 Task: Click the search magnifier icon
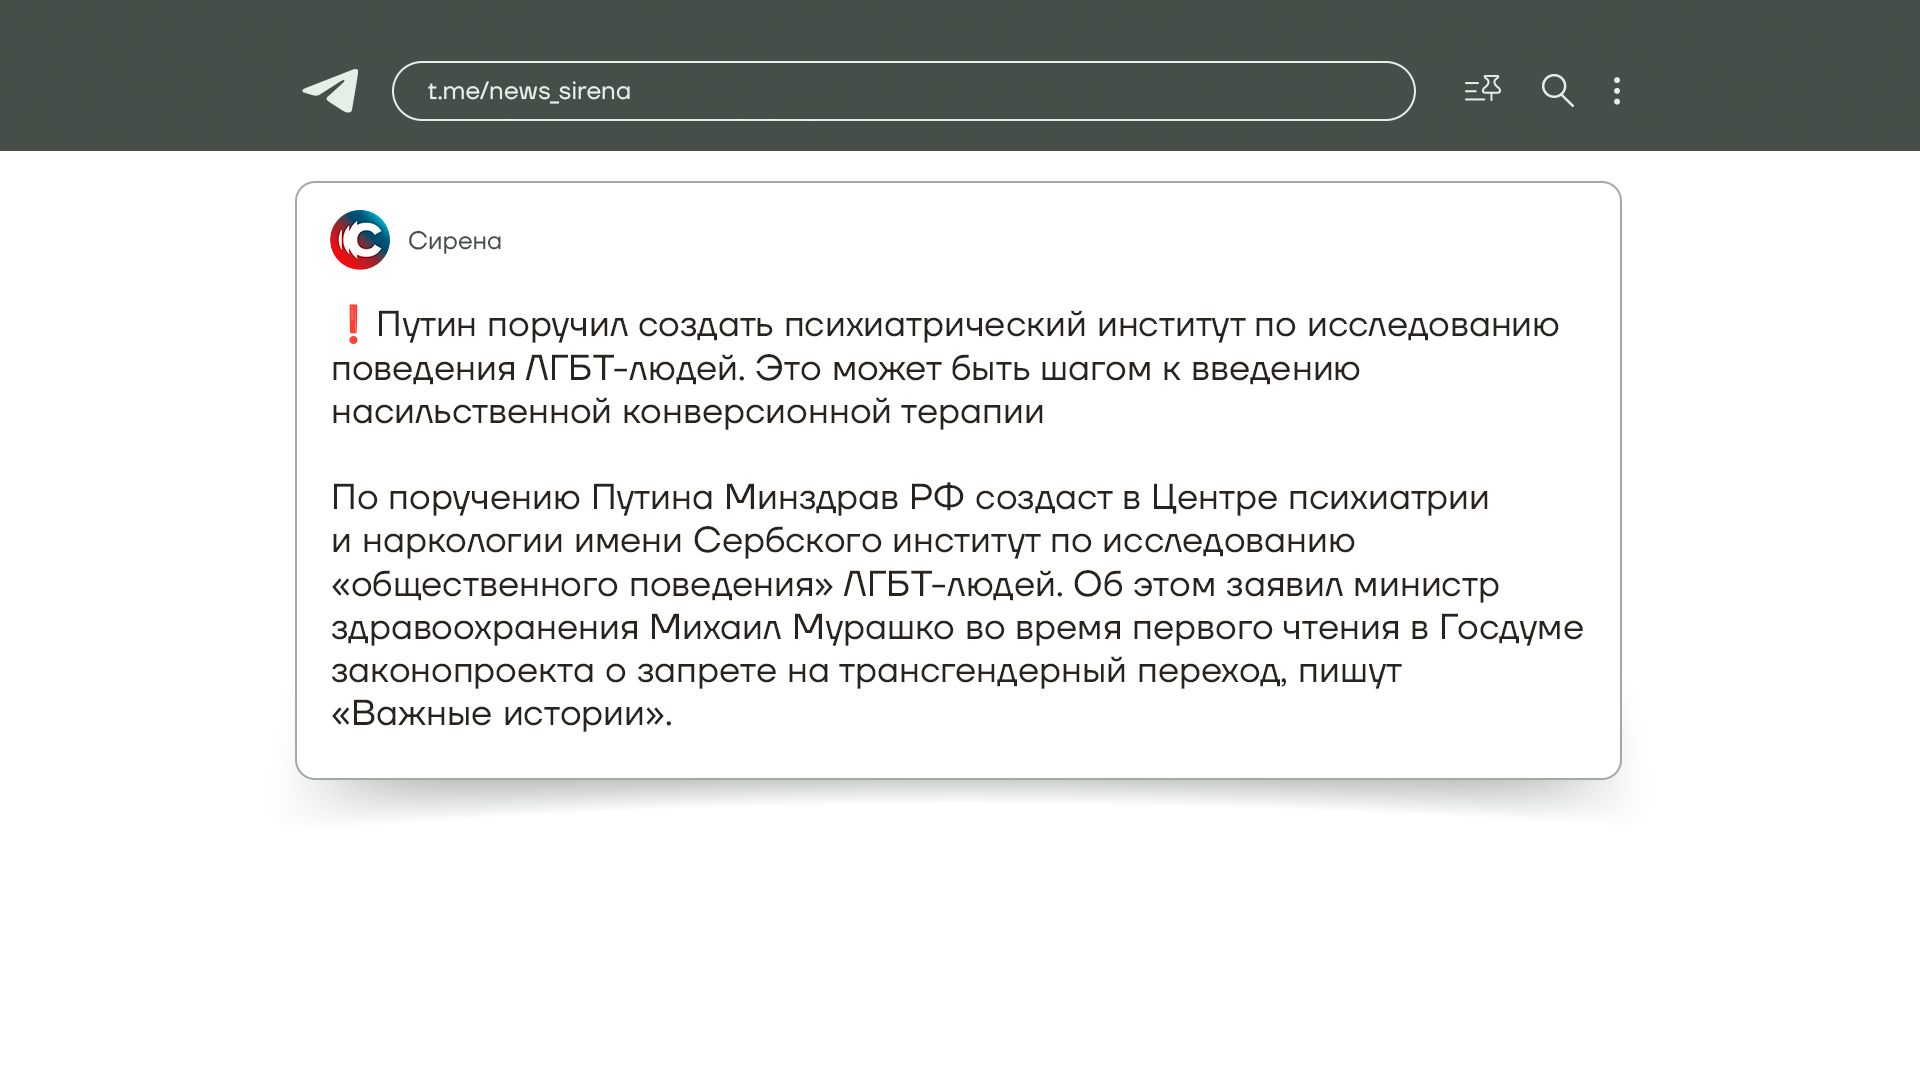point(1557,91)
